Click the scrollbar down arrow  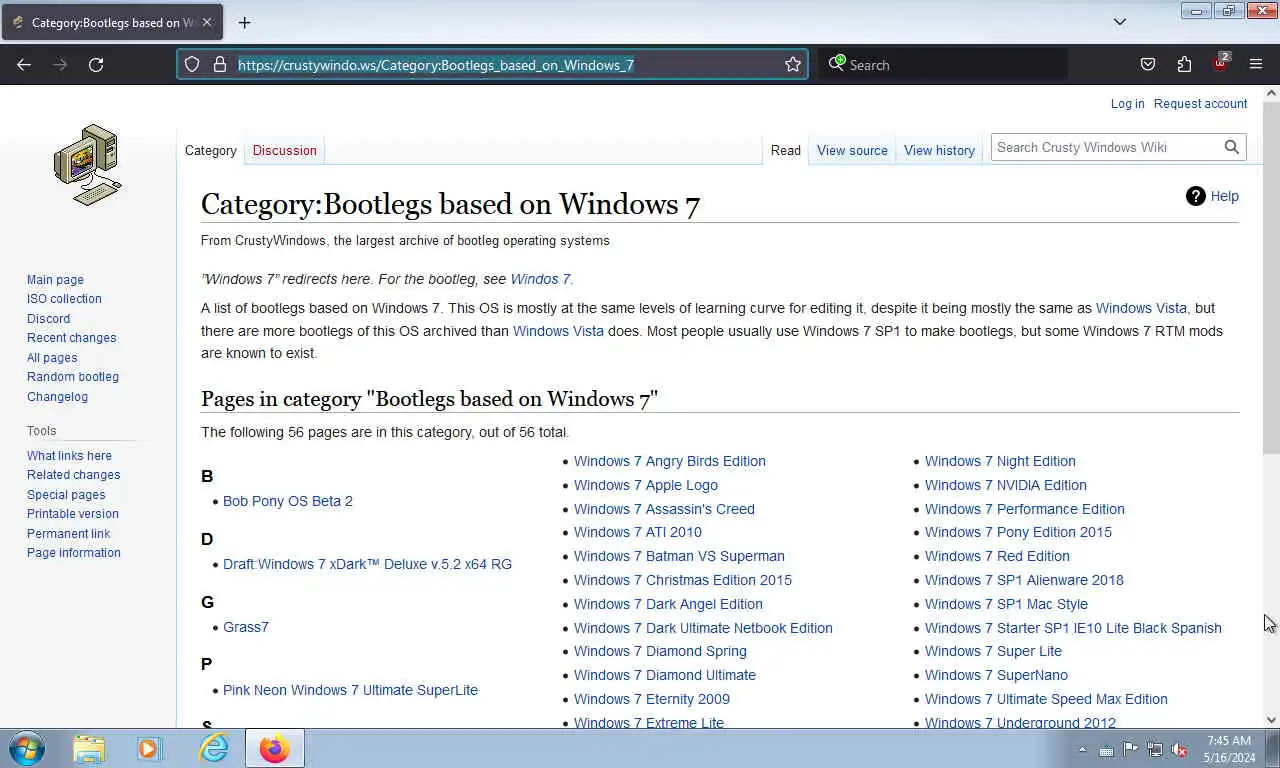1271,719
